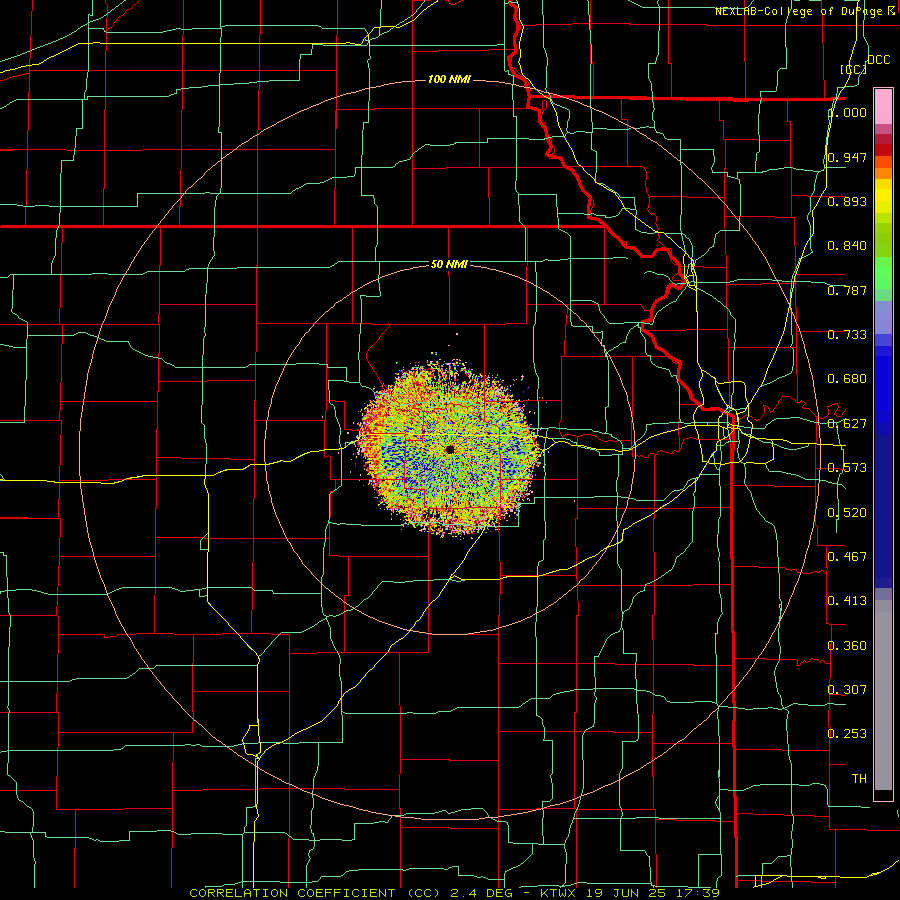Click the 0.840 scale value
The width and height of the screenshot is (900, 900).
847,246
